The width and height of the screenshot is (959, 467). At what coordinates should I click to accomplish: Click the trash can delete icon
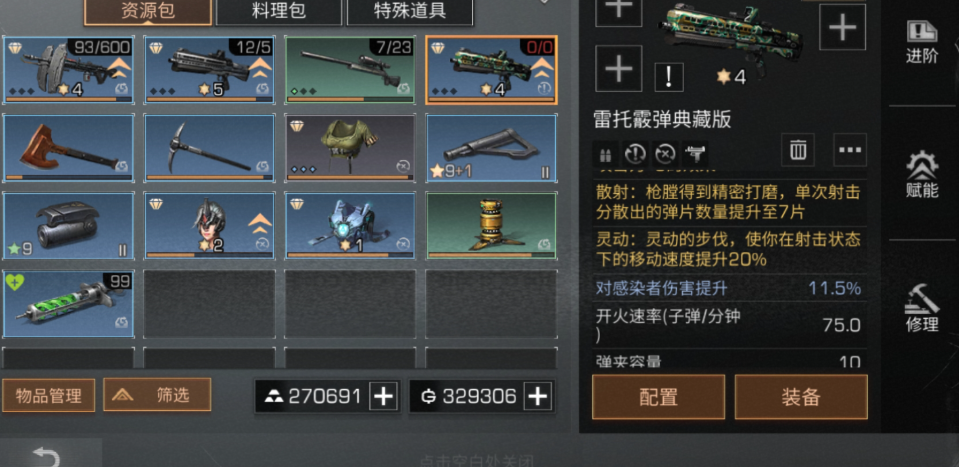click(798, 150)
